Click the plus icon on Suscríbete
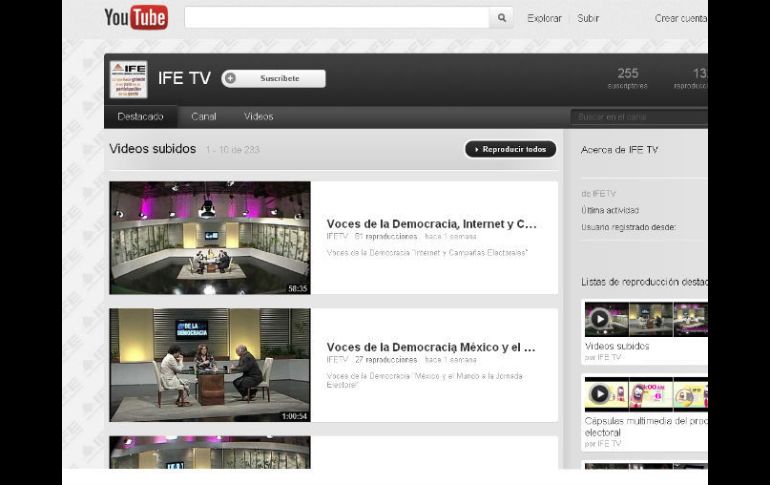The width and height of the screenshot is (770, 485). [231, 79]
